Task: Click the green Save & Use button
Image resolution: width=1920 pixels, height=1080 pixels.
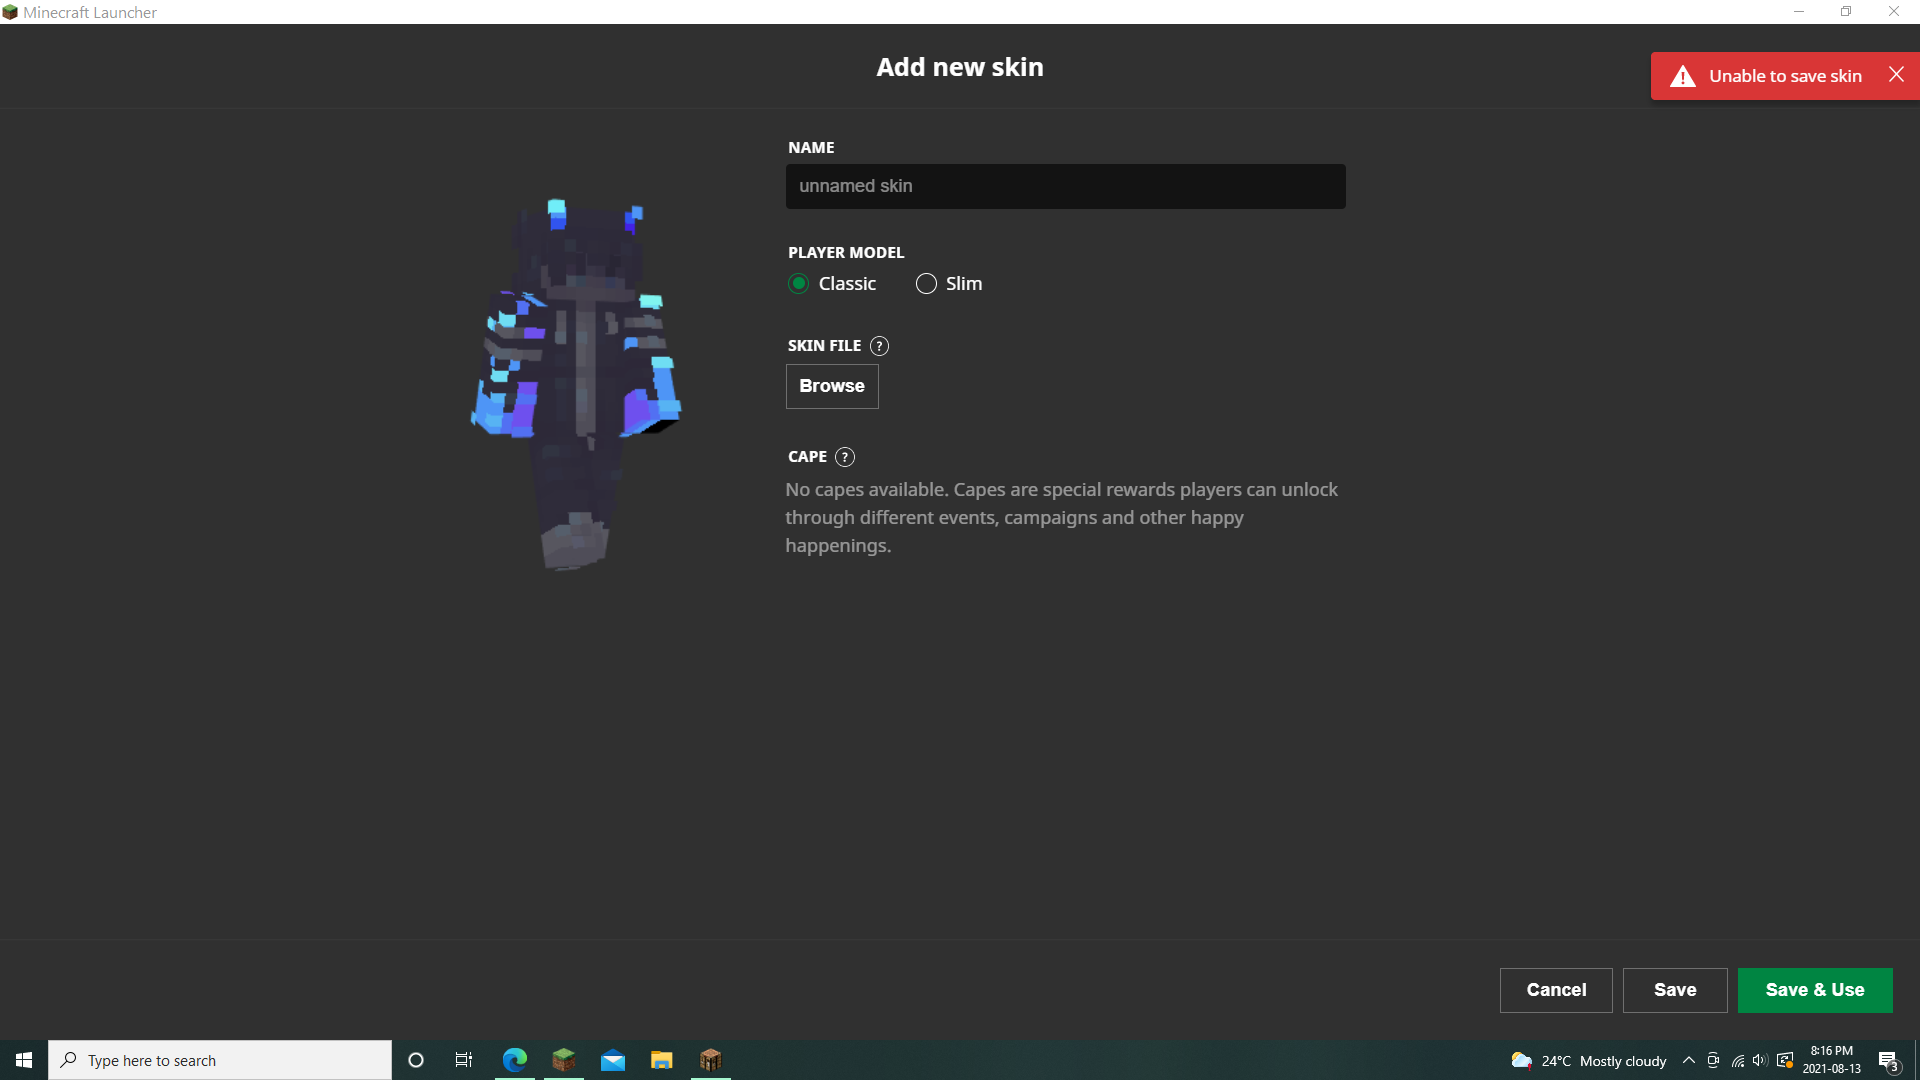Action: click(1815, 990)
